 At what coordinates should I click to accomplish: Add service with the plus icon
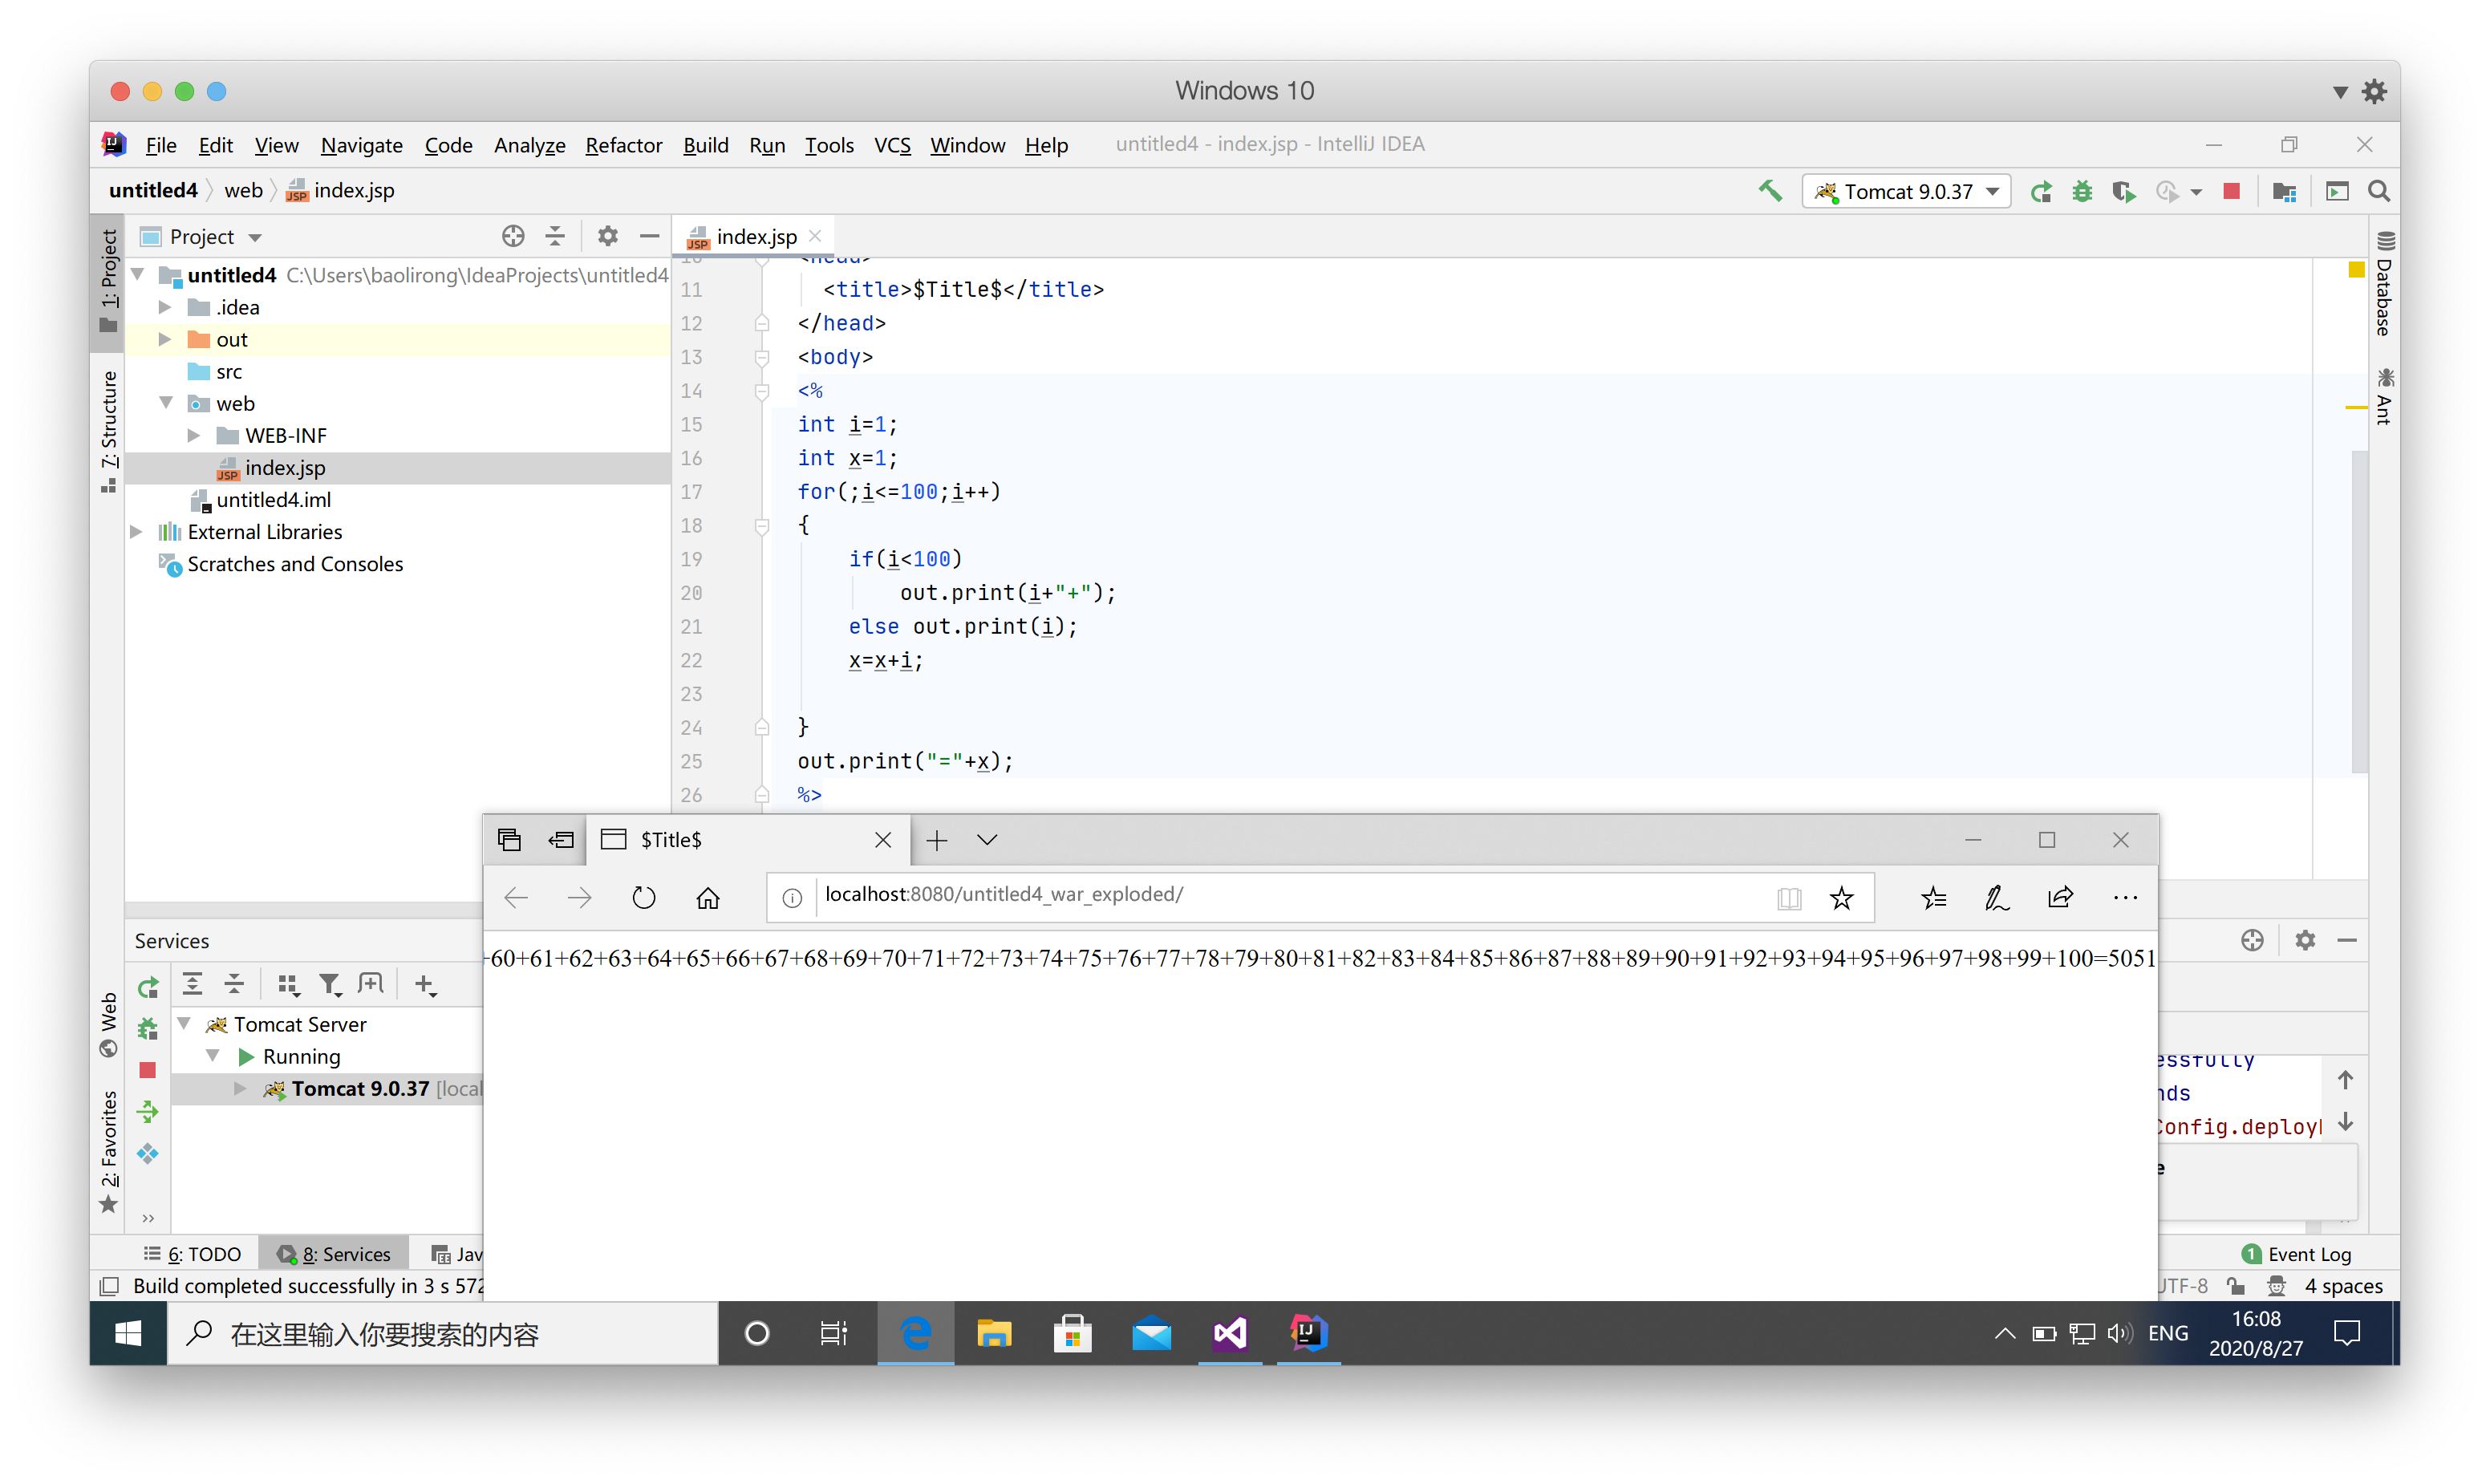425,985
